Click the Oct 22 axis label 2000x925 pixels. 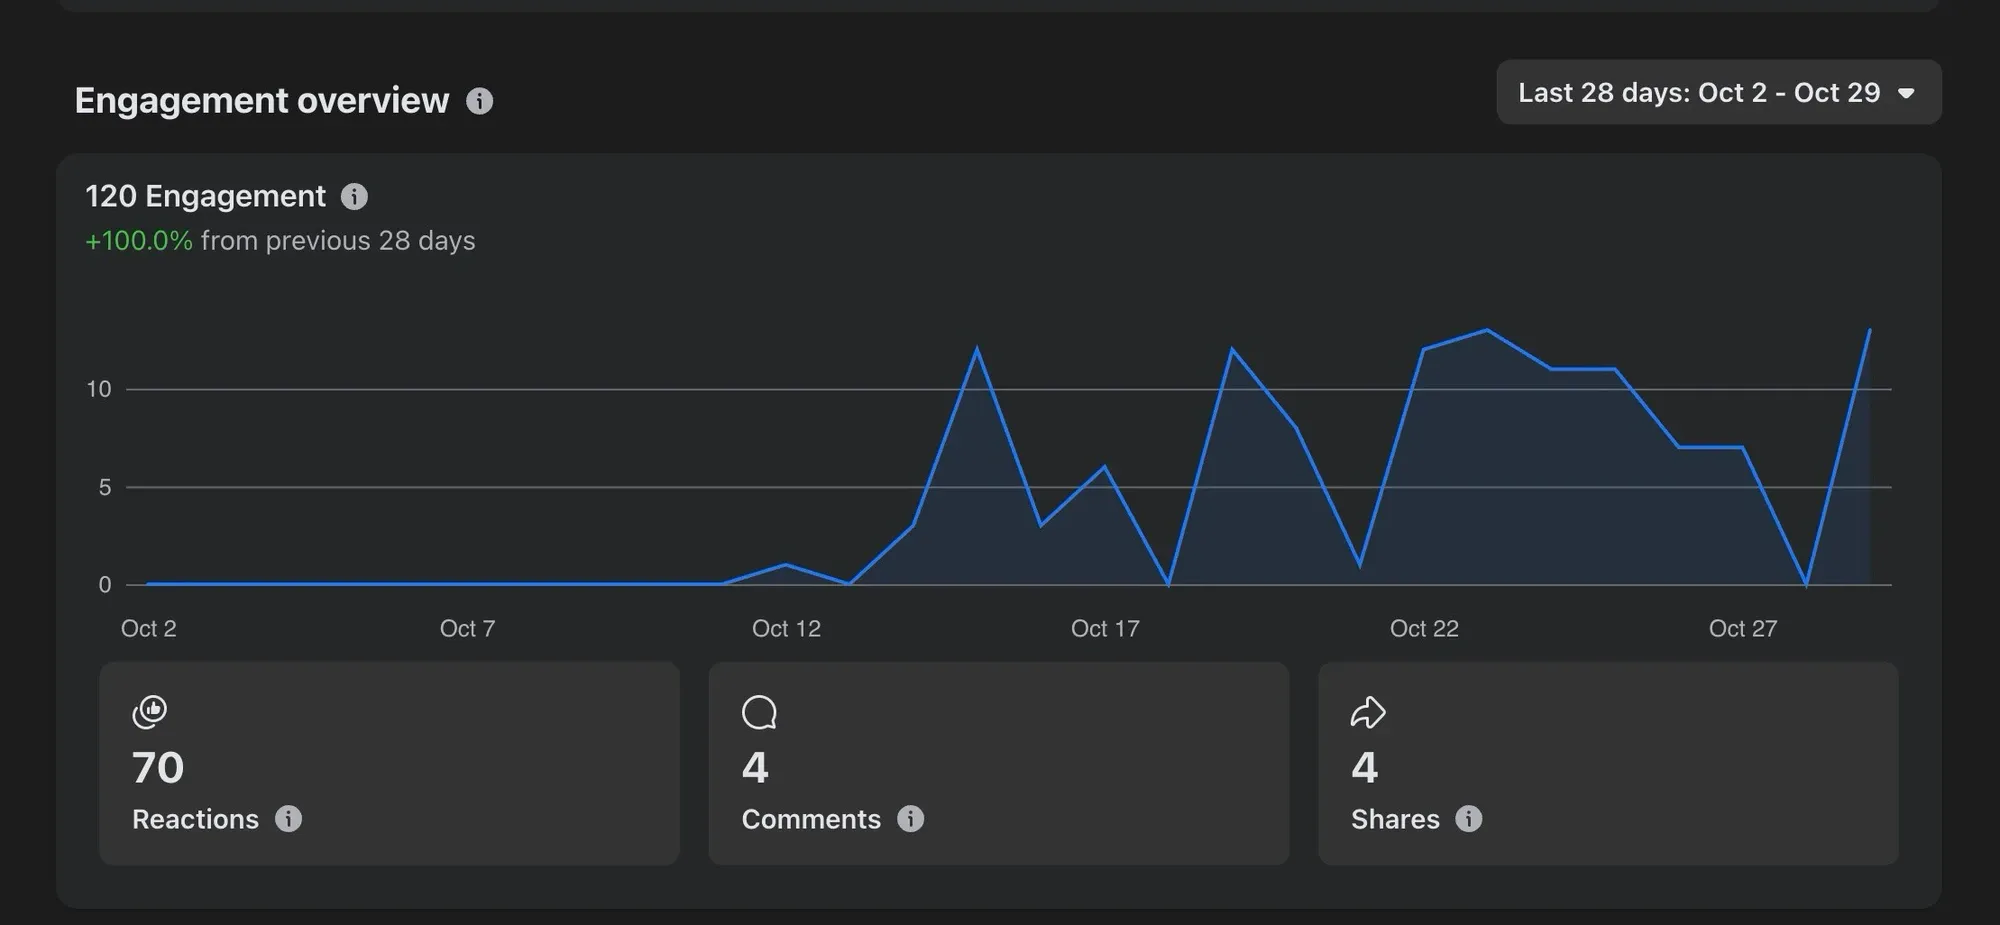click(x=1424, y=629)
